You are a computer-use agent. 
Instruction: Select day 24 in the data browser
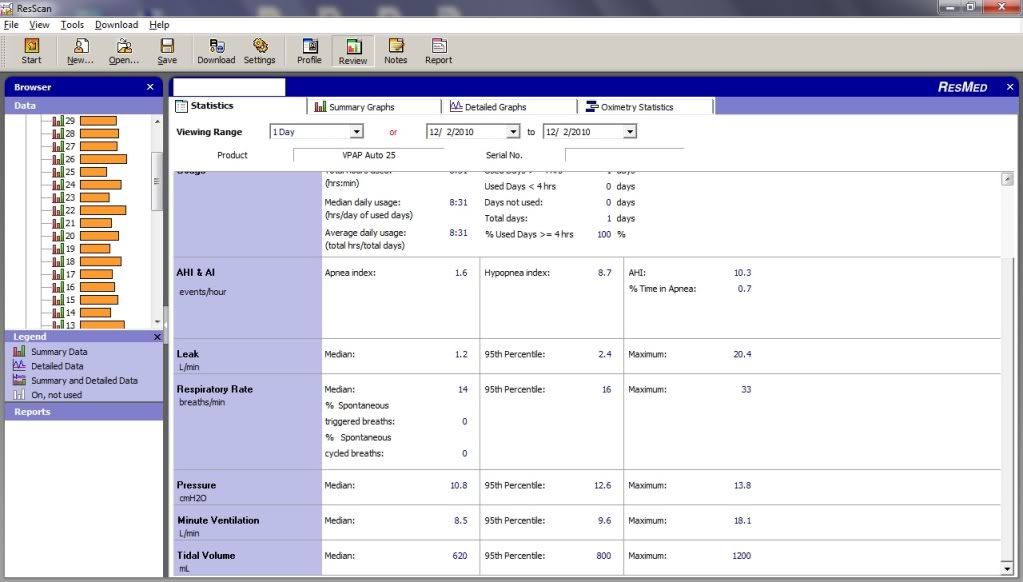tap(87, 185)
